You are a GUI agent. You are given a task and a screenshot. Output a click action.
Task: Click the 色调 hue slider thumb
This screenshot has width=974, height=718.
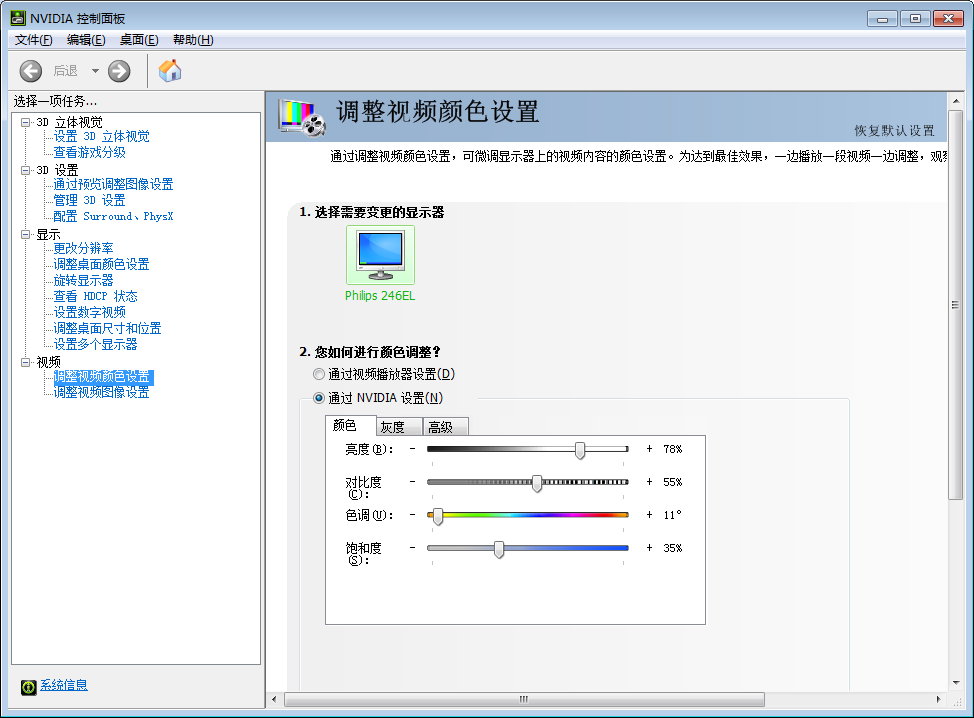[x=438, y=516]
